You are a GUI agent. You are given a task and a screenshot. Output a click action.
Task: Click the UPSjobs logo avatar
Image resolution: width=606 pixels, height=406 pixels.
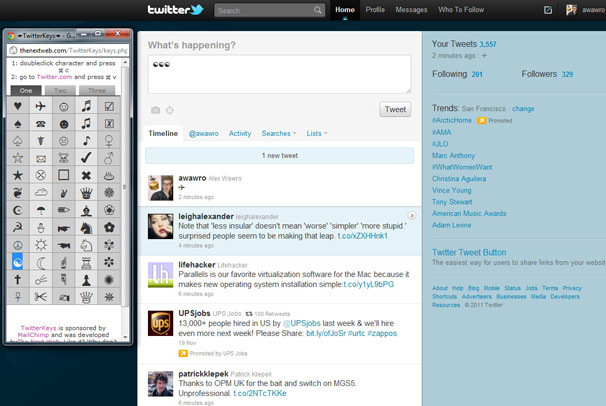coord(160,323)
